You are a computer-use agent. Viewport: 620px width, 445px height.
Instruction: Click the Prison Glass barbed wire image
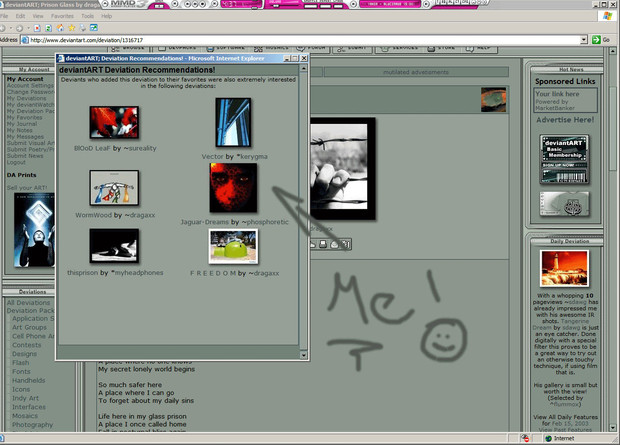[342, 169]
